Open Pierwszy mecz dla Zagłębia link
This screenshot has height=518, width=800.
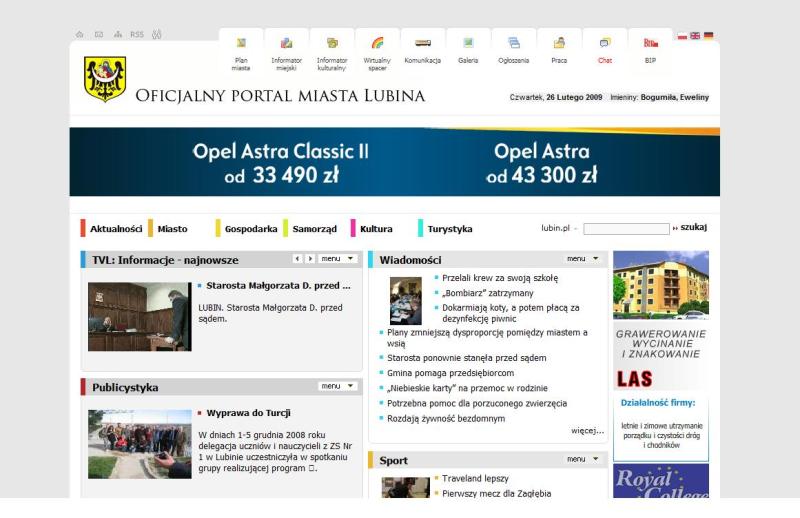pyautogui.click(x=496, y=494)
